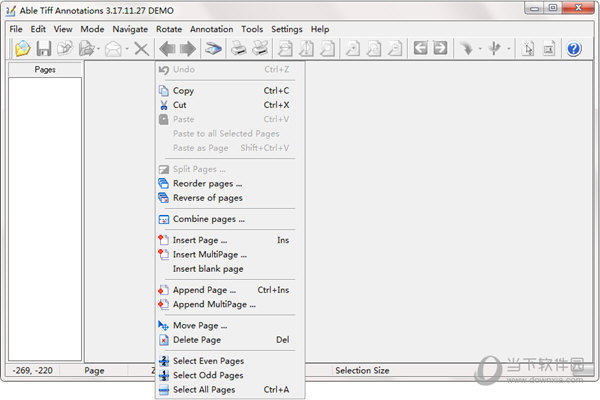Choose Insert Page from the menu

[230, 240]
